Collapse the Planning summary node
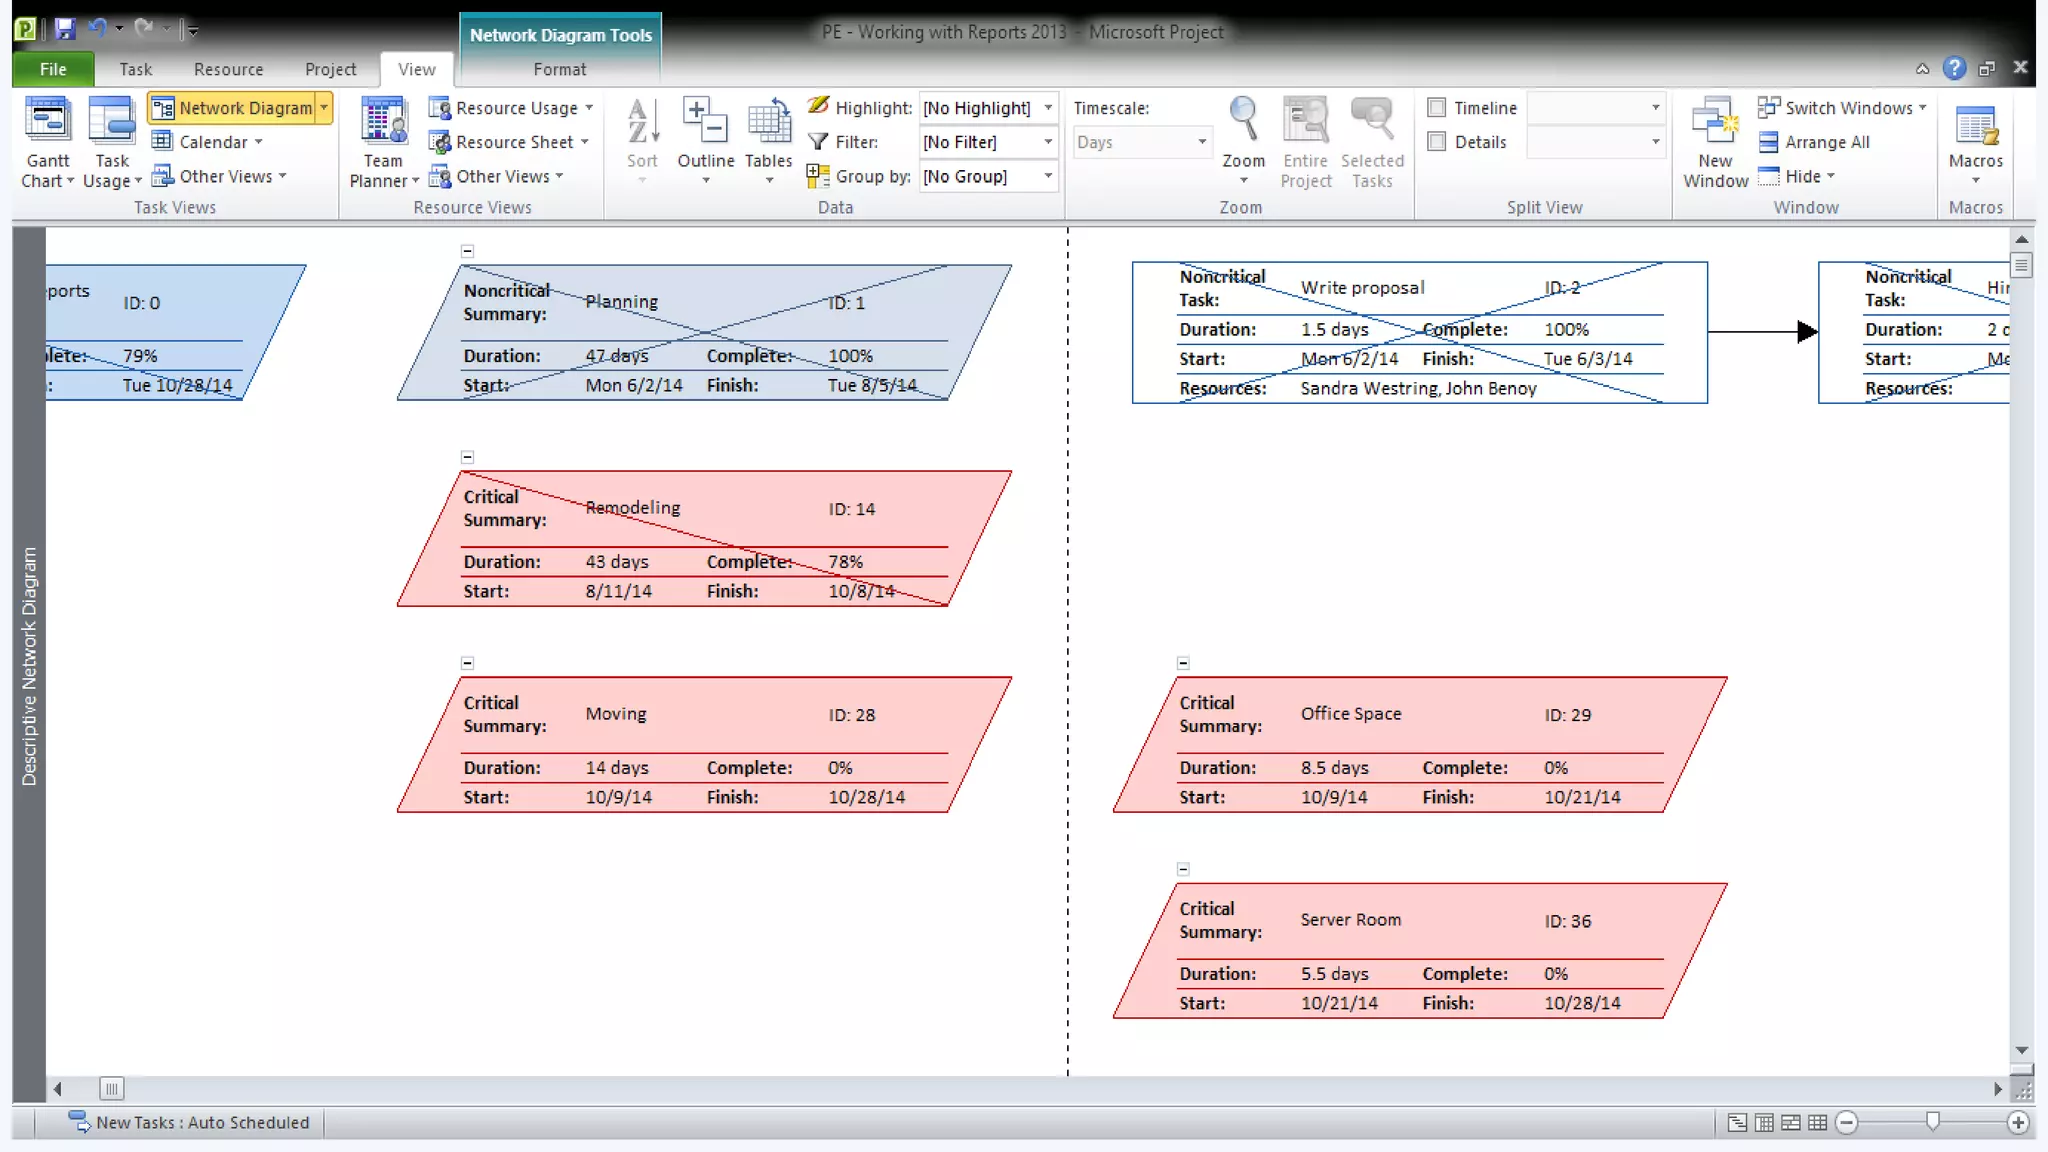The image size is (2048, 1152). pos(467,251)
